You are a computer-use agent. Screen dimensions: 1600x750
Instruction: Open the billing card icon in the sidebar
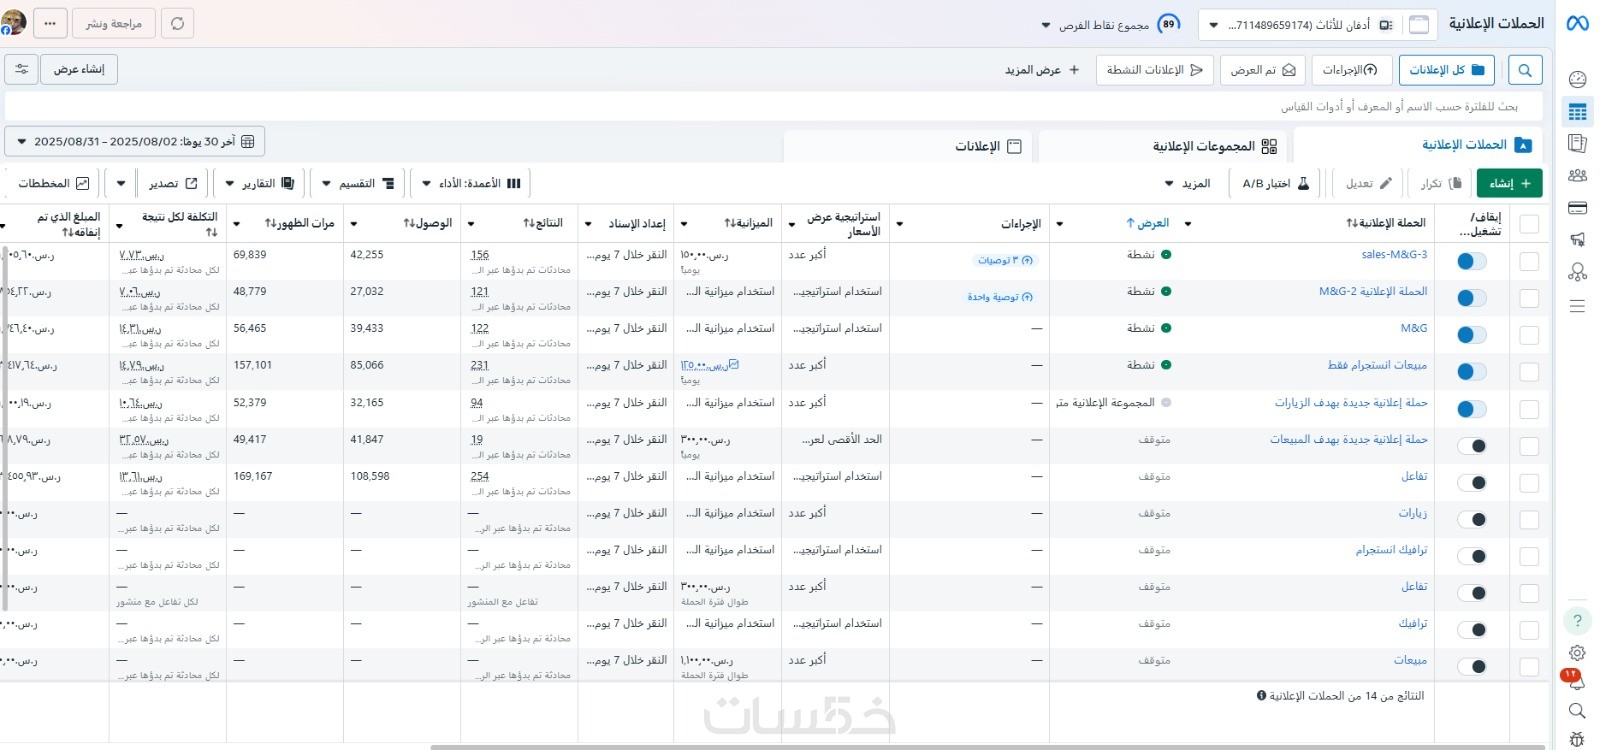1577,208
